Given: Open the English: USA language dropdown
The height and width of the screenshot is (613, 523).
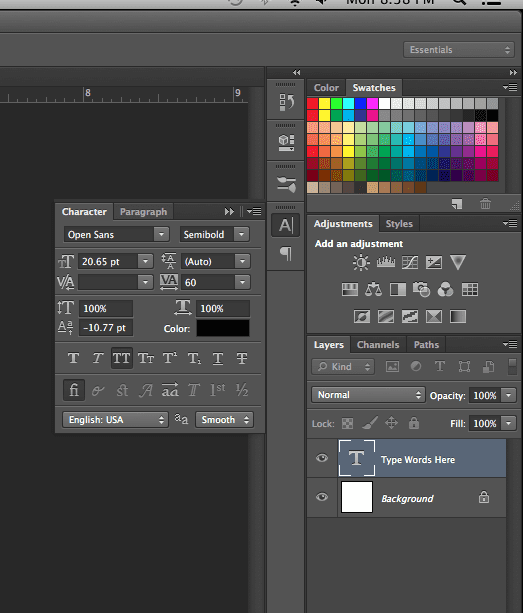Looking at the screenshot, I should pyautogui.click(x=115, y=419).
